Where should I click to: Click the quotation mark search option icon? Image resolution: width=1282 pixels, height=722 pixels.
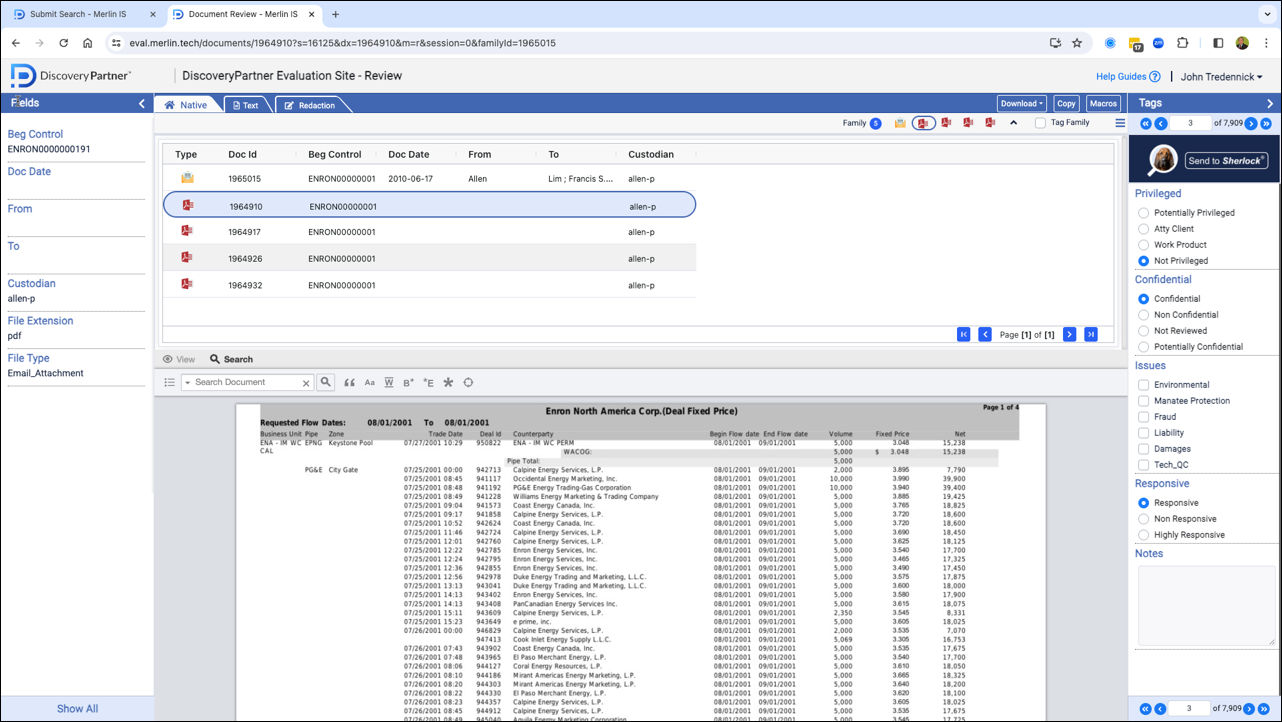349,382
